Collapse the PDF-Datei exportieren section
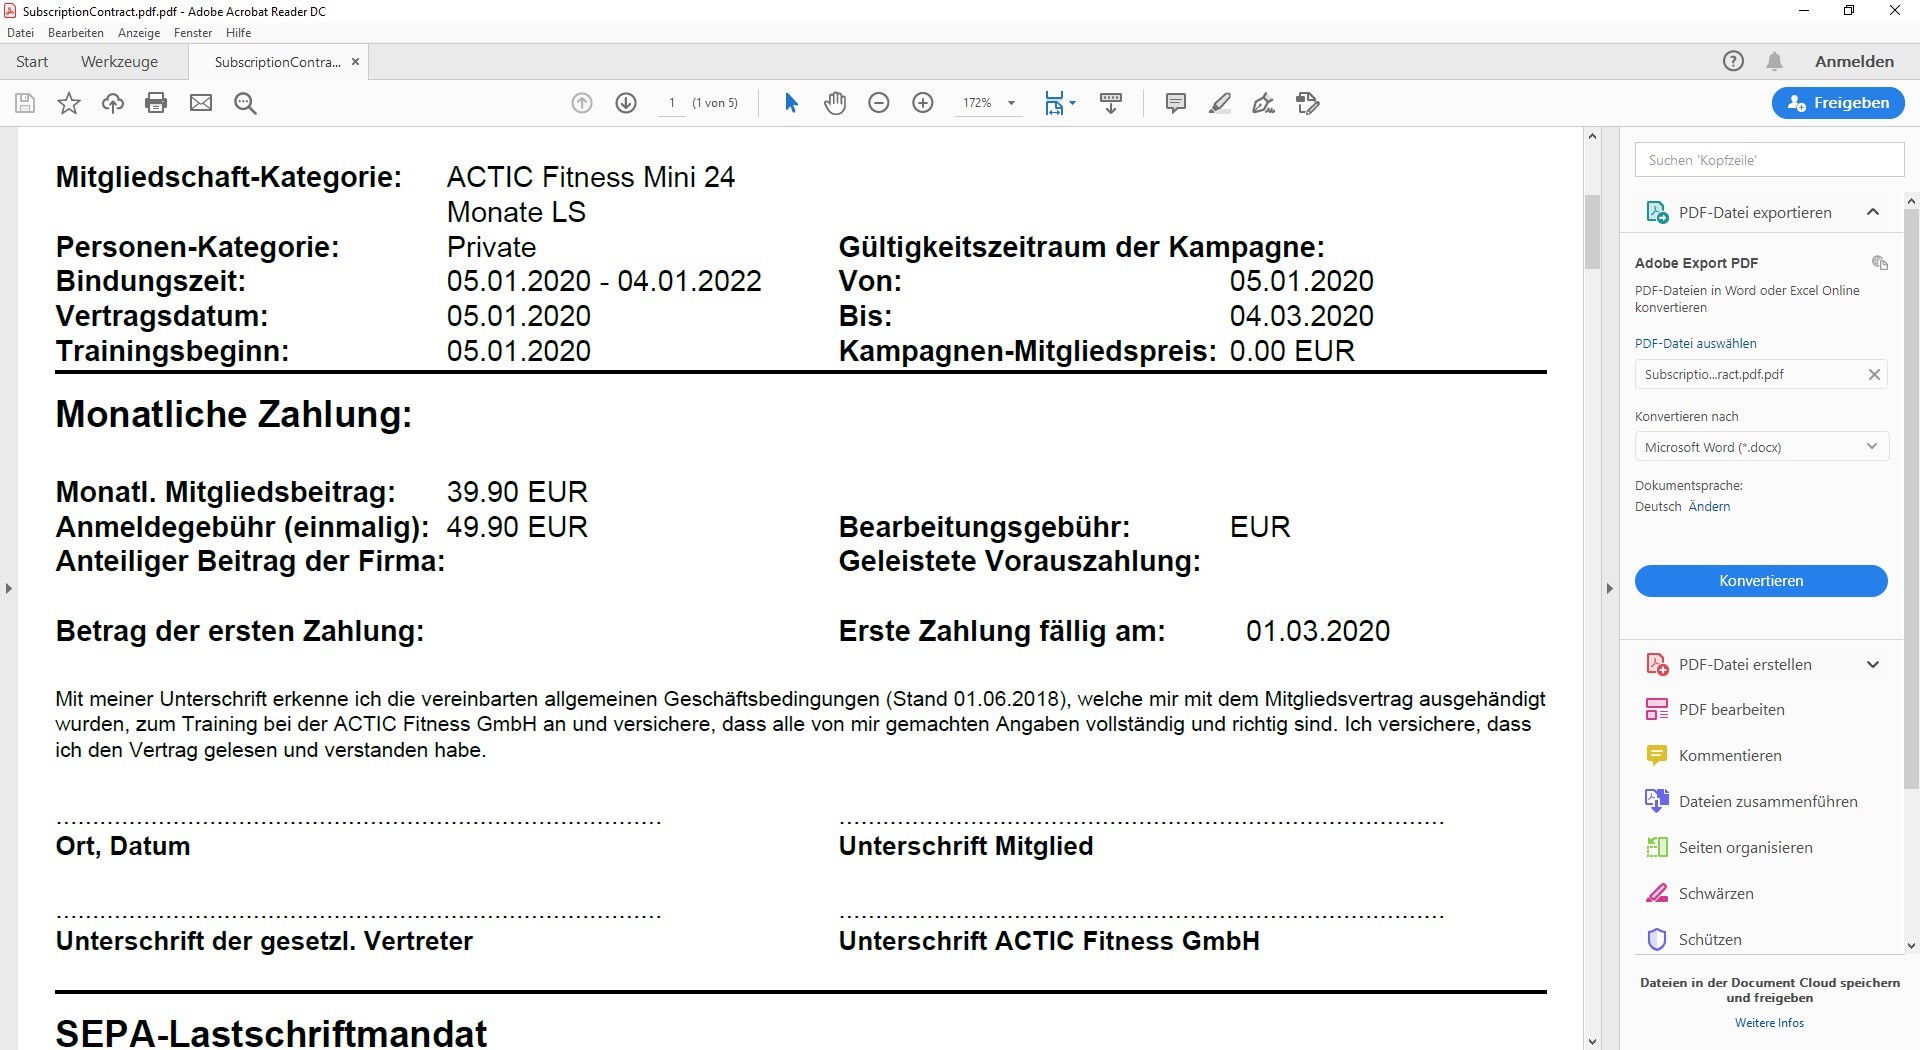 [x=1872, y=212]
